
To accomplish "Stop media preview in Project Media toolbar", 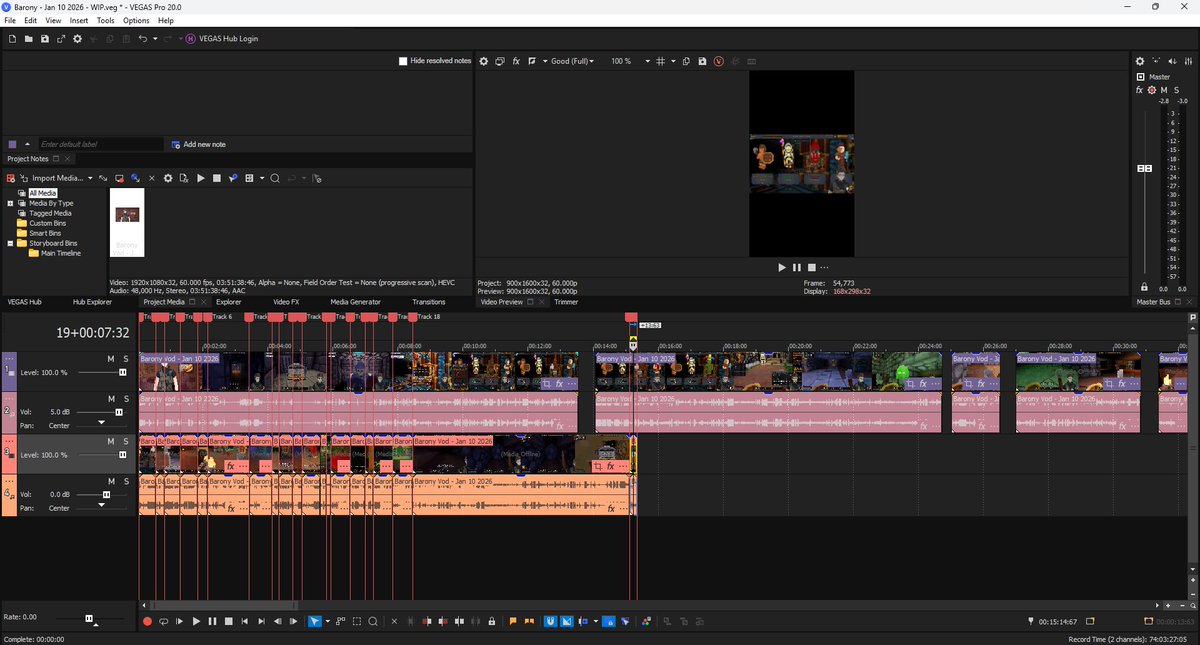I will click(x=217, y=178).
